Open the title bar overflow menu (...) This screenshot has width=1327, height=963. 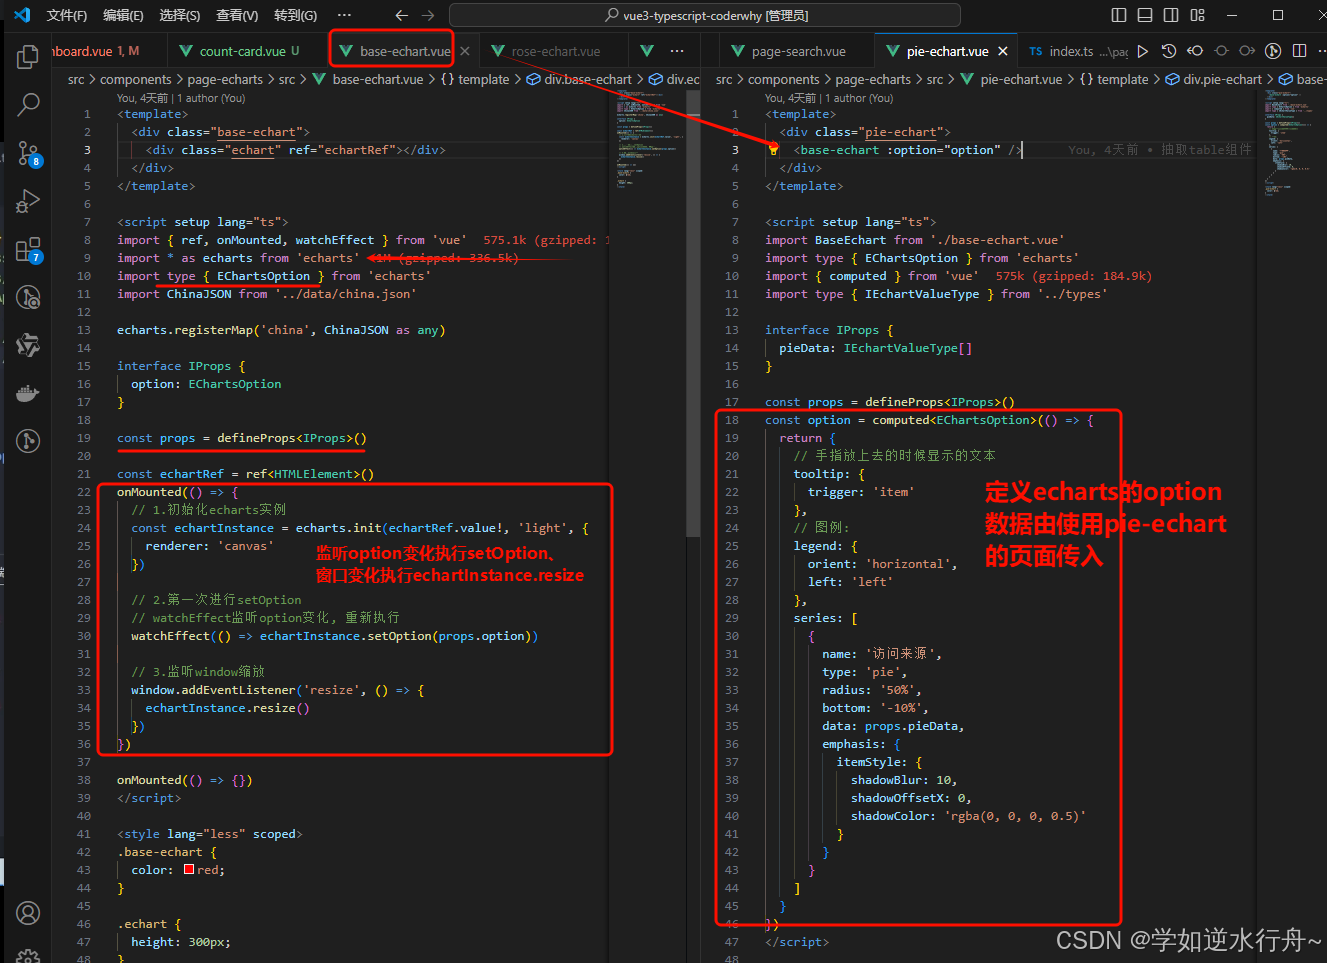(344, 15)
